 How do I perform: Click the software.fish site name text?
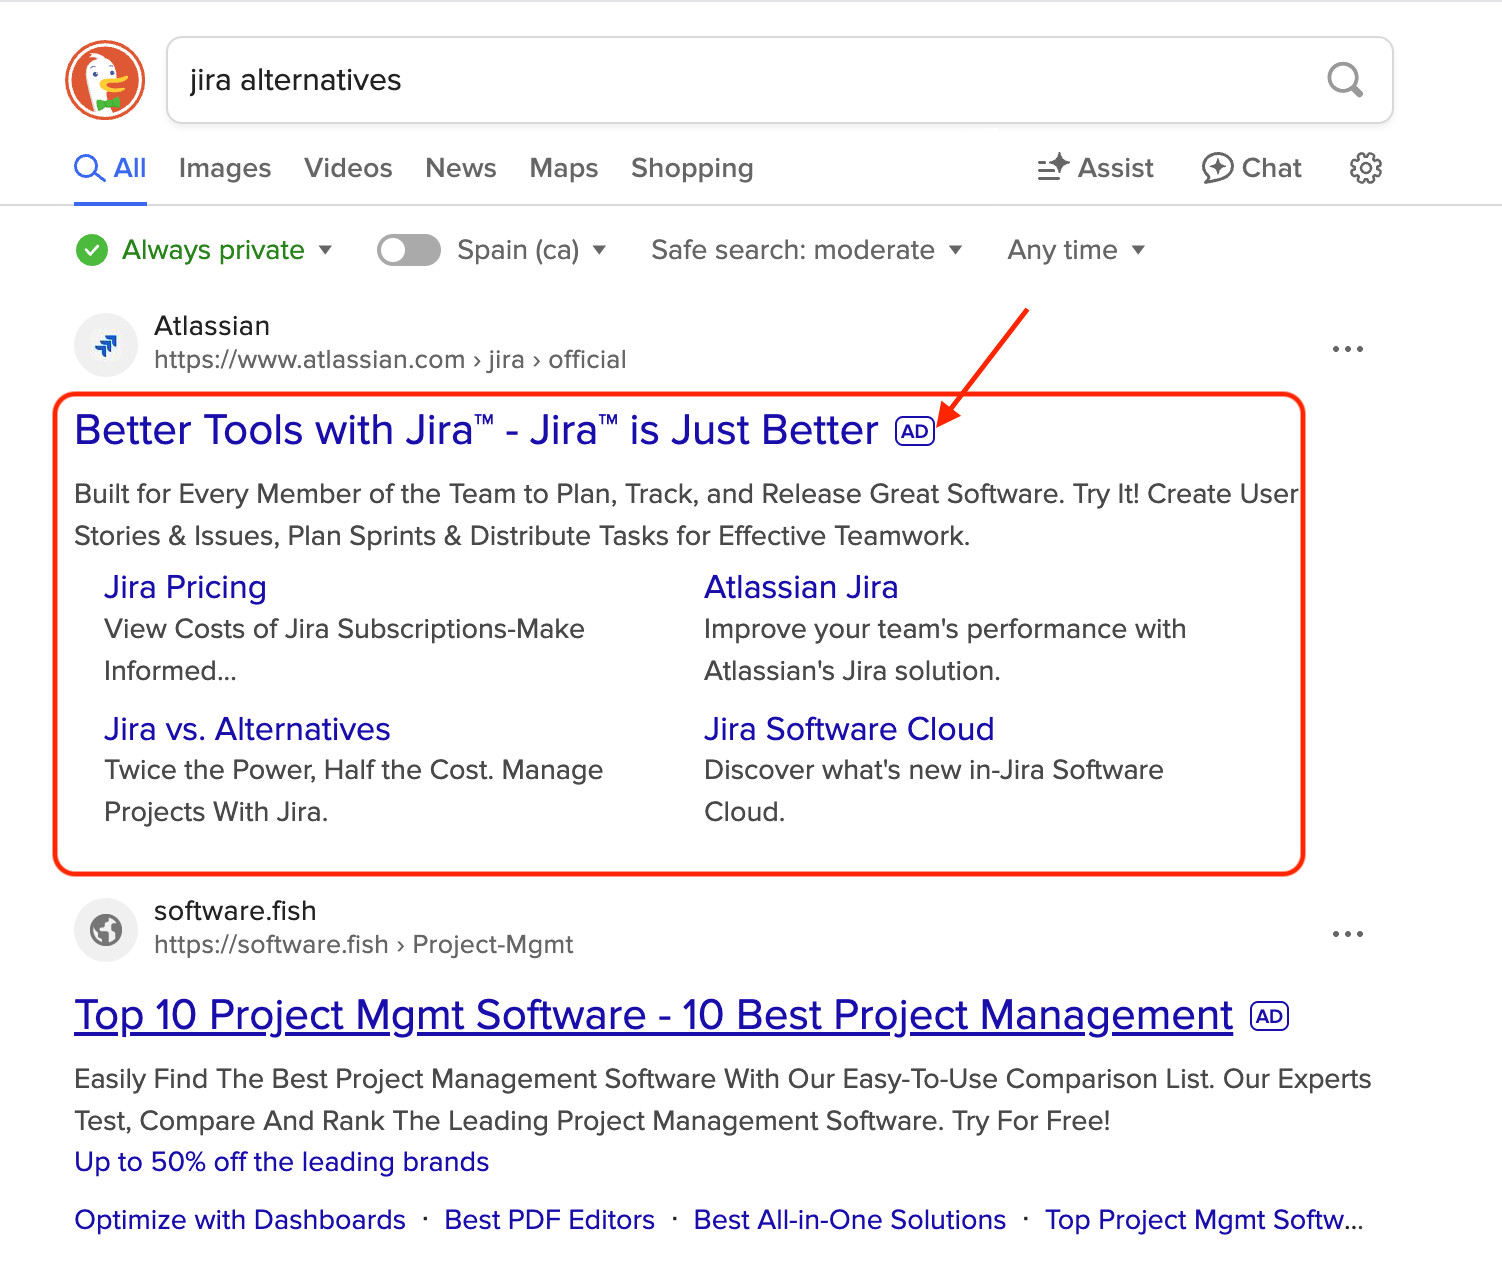point(235,911)
